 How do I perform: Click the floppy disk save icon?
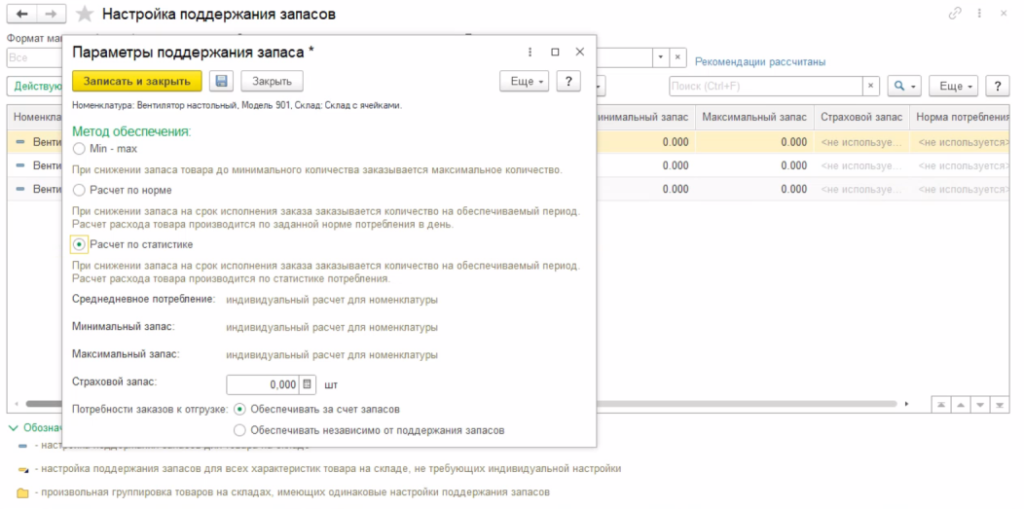point(221,81)
